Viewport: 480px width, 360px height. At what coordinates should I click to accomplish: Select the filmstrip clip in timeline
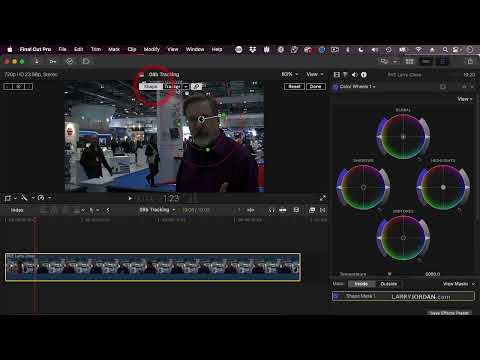pos(153,267)
